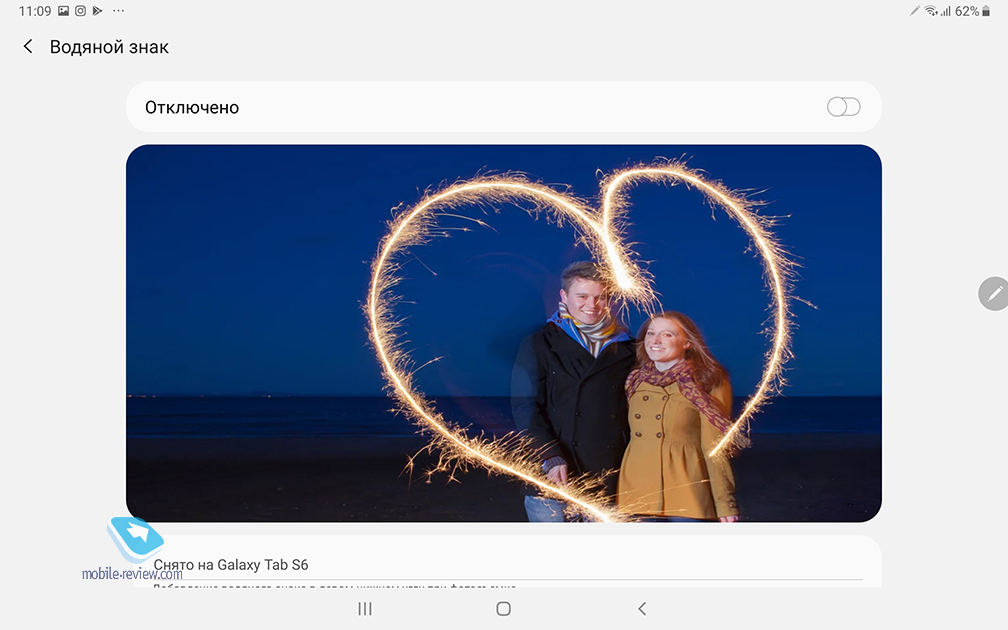Toggle the Отключено watermark switch
The height and width of the screenshot is (630, 1008).
[843, 107]
